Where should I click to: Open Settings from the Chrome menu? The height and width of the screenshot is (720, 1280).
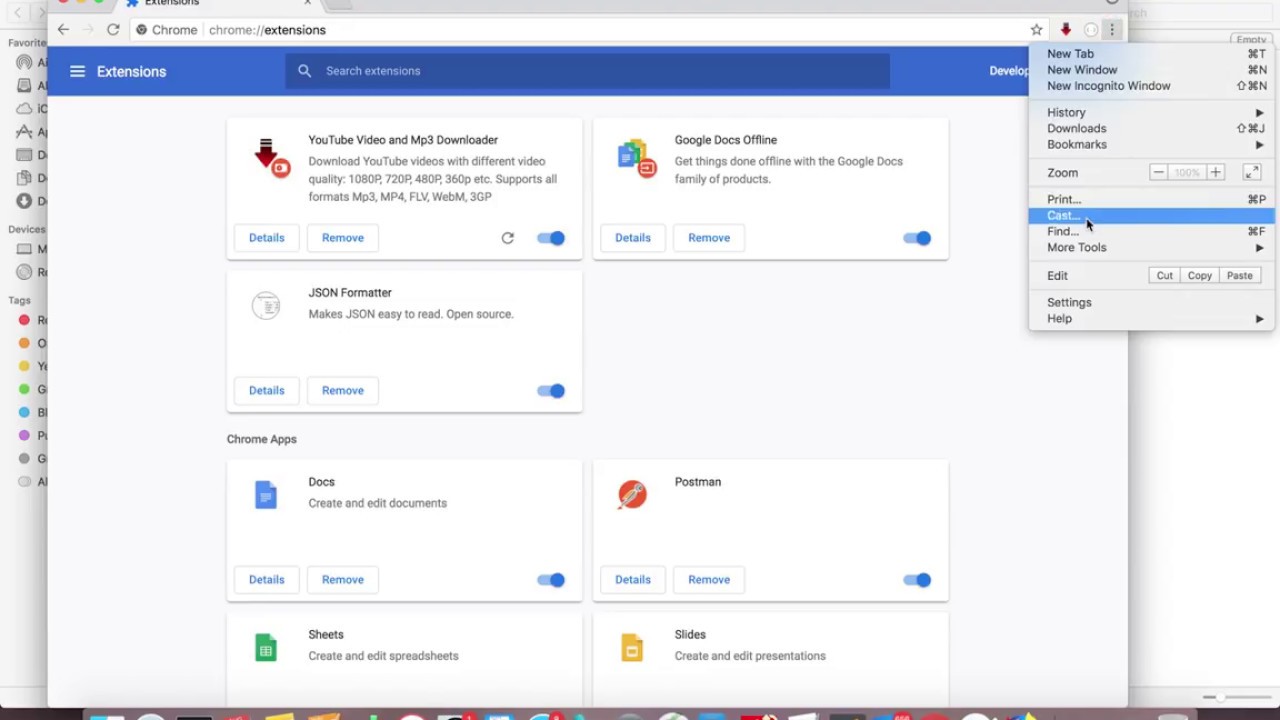pyautogui.click(x=1151, y=303)
